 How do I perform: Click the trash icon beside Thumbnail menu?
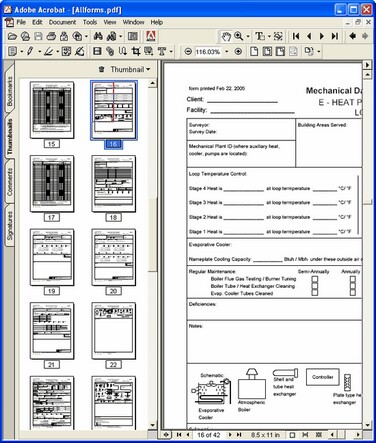point(102,69)
